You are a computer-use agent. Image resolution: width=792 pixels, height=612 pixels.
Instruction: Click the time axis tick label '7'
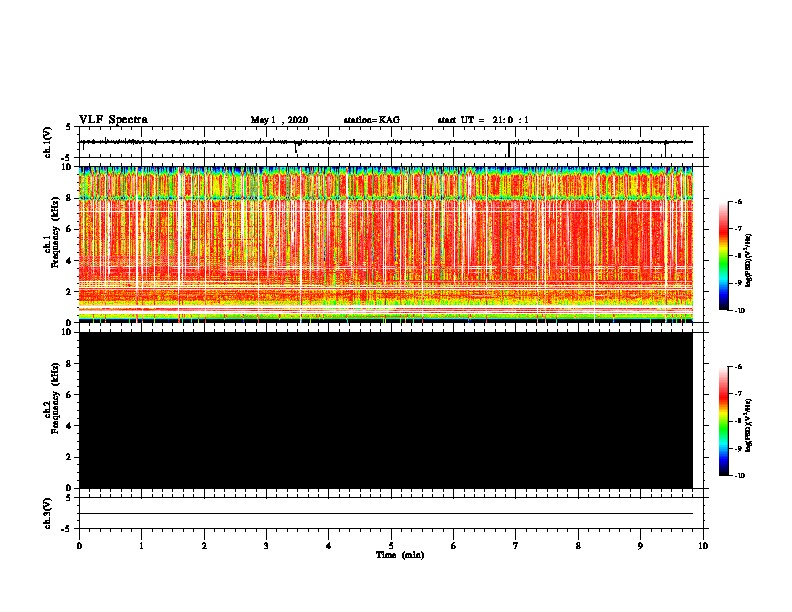[516, 546]
